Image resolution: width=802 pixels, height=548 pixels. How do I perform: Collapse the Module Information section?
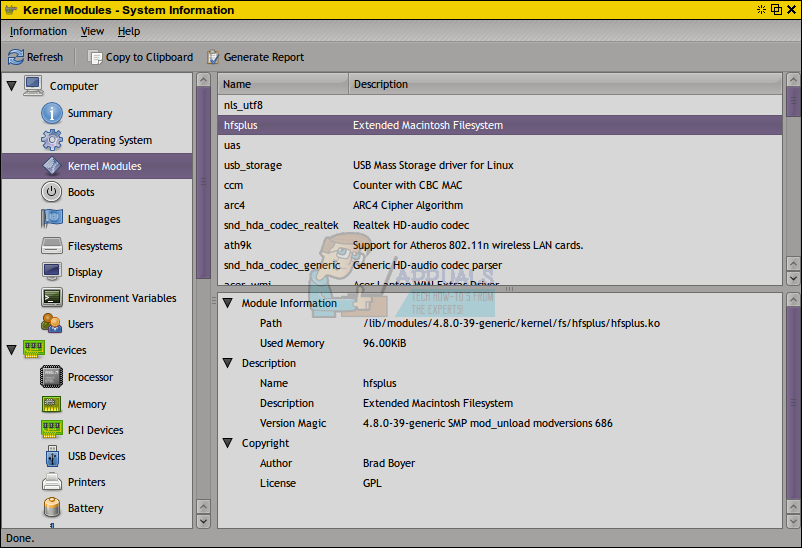pos(228,303)
